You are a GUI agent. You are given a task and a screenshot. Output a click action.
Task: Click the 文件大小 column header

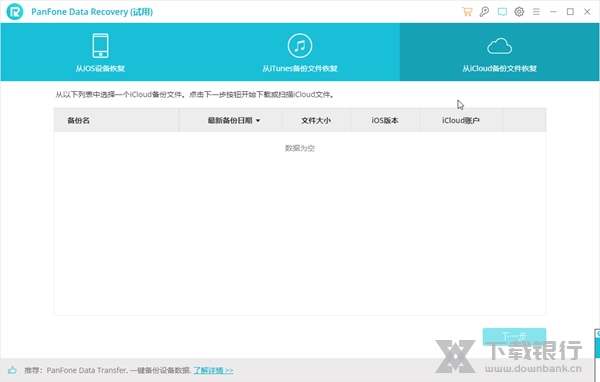tap(316, 121)
